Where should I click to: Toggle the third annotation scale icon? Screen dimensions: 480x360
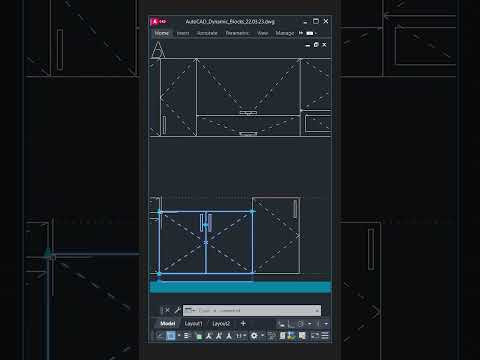tap(229, 336)
